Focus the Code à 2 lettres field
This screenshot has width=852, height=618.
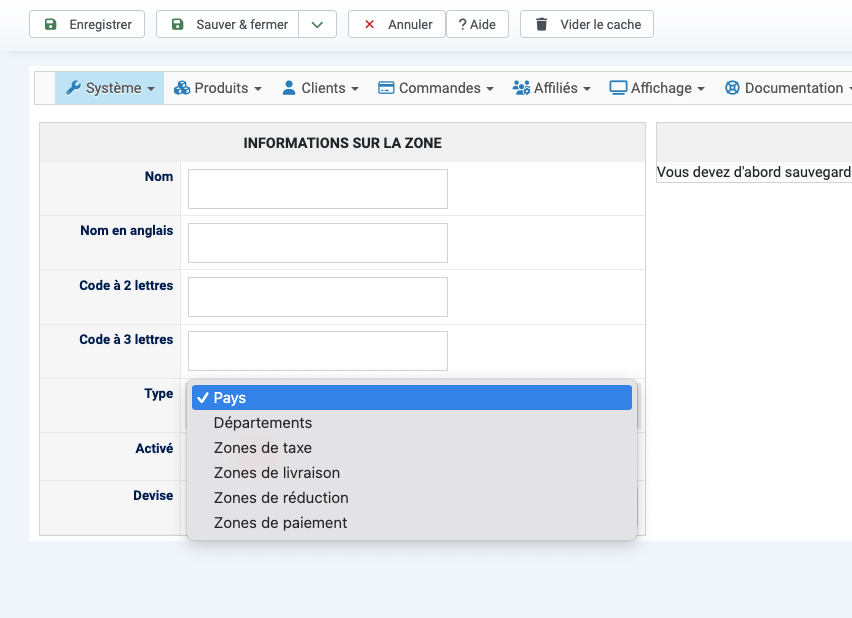pos(318,297)
